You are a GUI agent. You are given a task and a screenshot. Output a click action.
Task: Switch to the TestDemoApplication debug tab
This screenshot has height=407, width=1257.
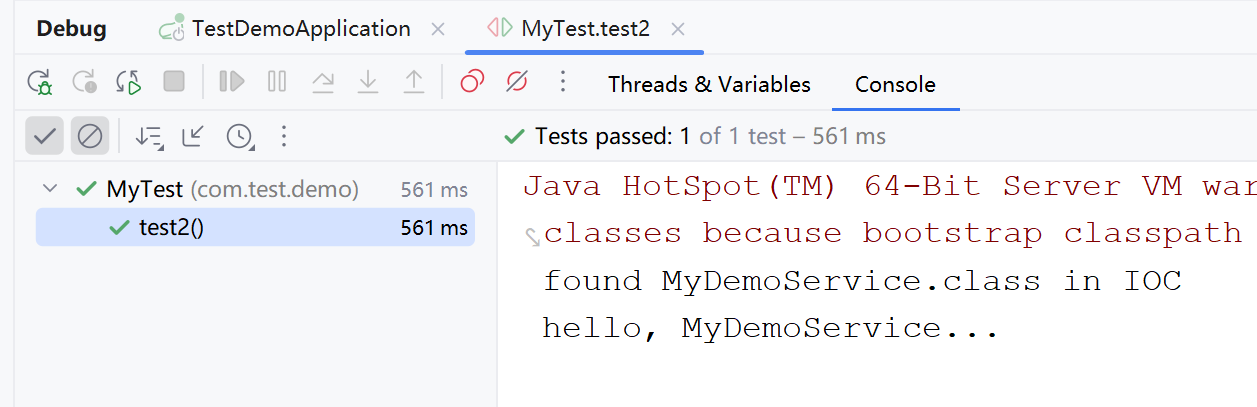coord(300,29)
